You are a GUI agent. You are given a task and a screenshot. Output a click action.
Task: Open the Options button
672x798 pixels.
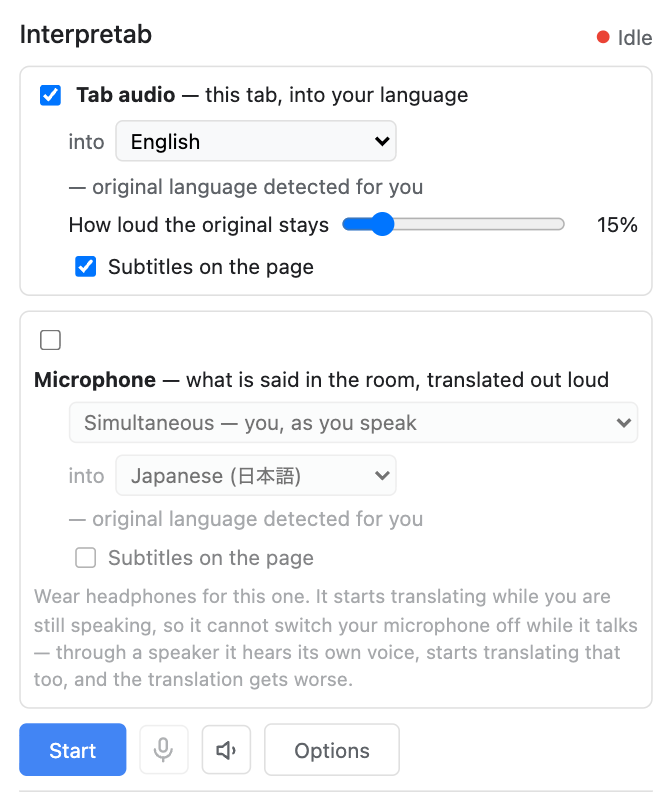(332, 750)
